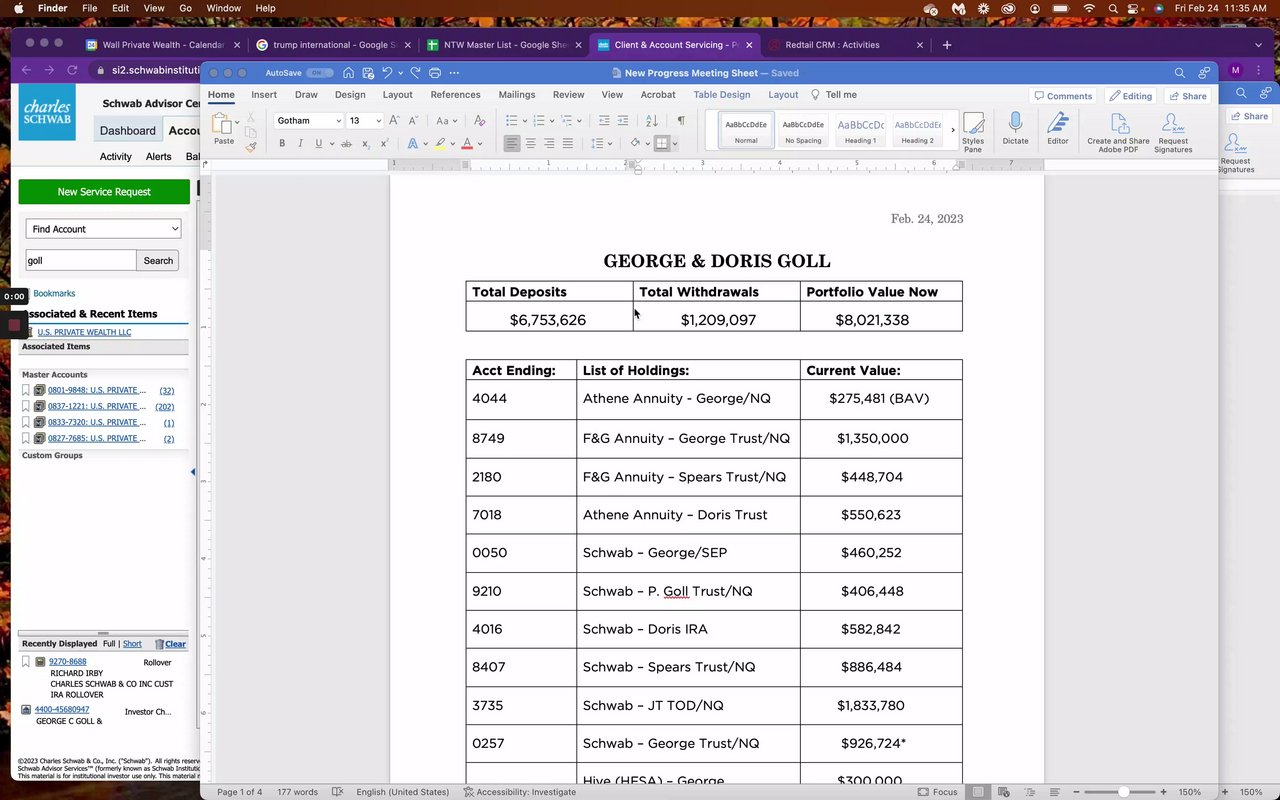Toggle bookmark for account 0837-1221
Screen dimensions: 1280x800
26,406
